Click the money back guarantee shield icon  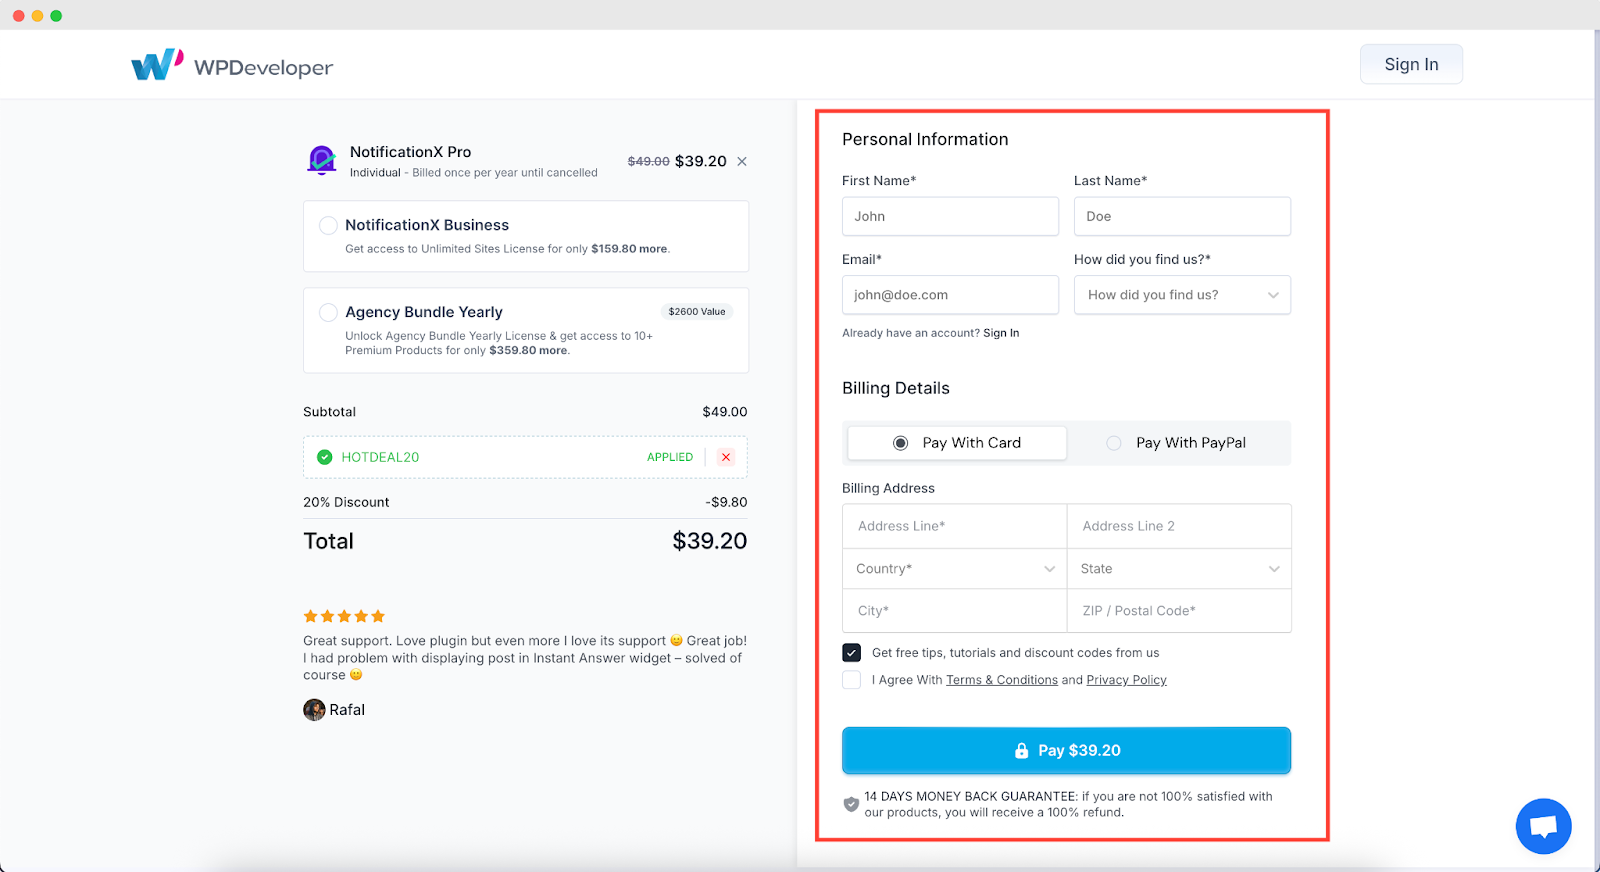click(851, 804)
